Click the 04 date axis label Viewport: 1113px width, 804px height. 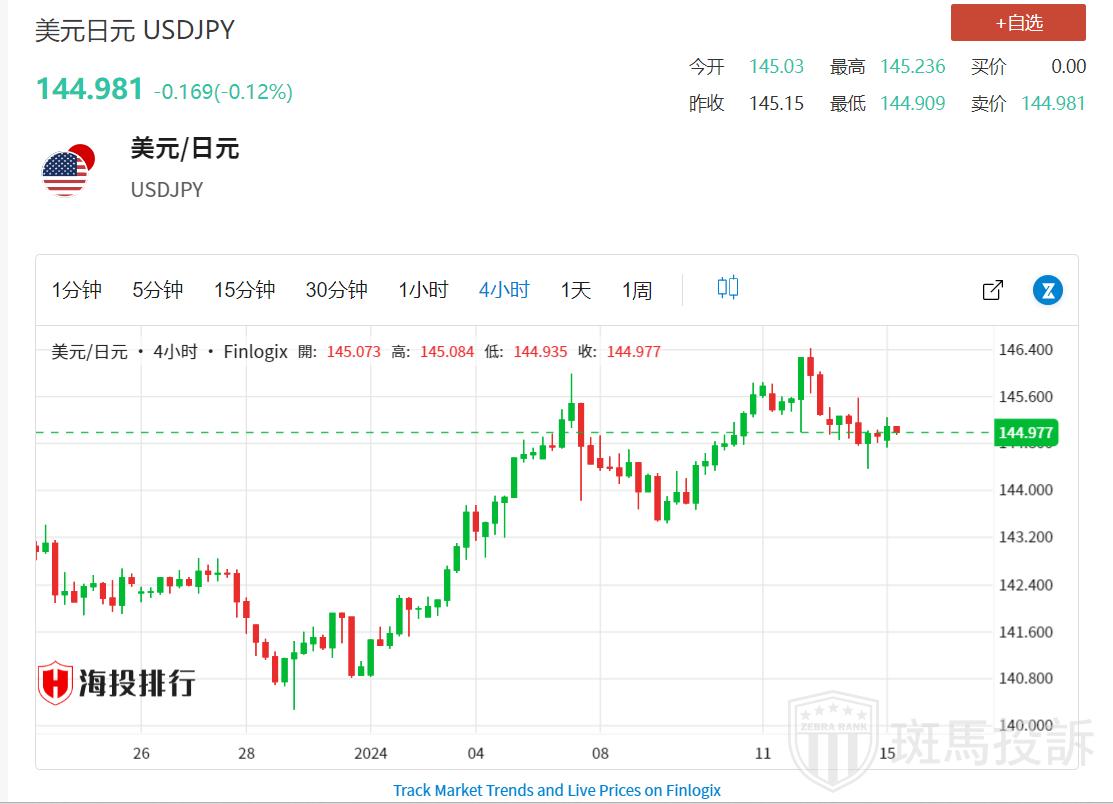click(x=476, y=754)
